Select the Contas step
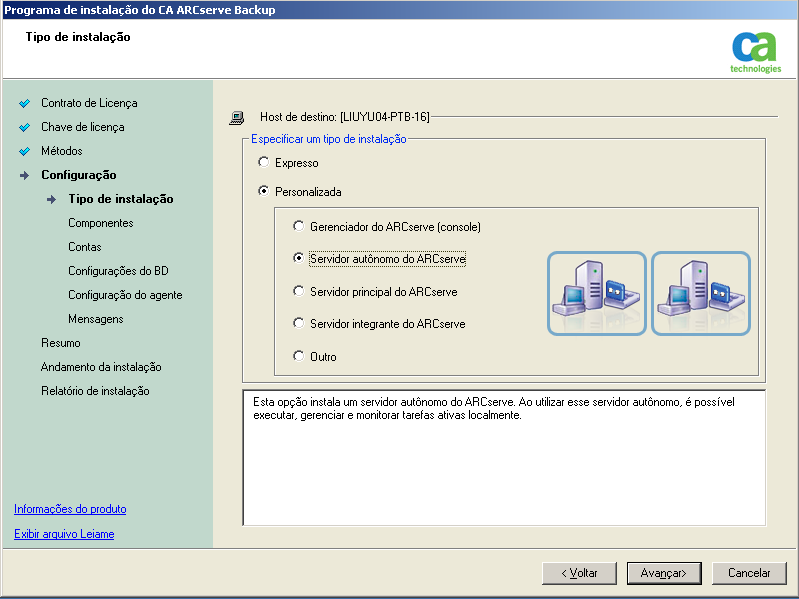799x599 pixels. pyautogui.click(x=85, y=247)
